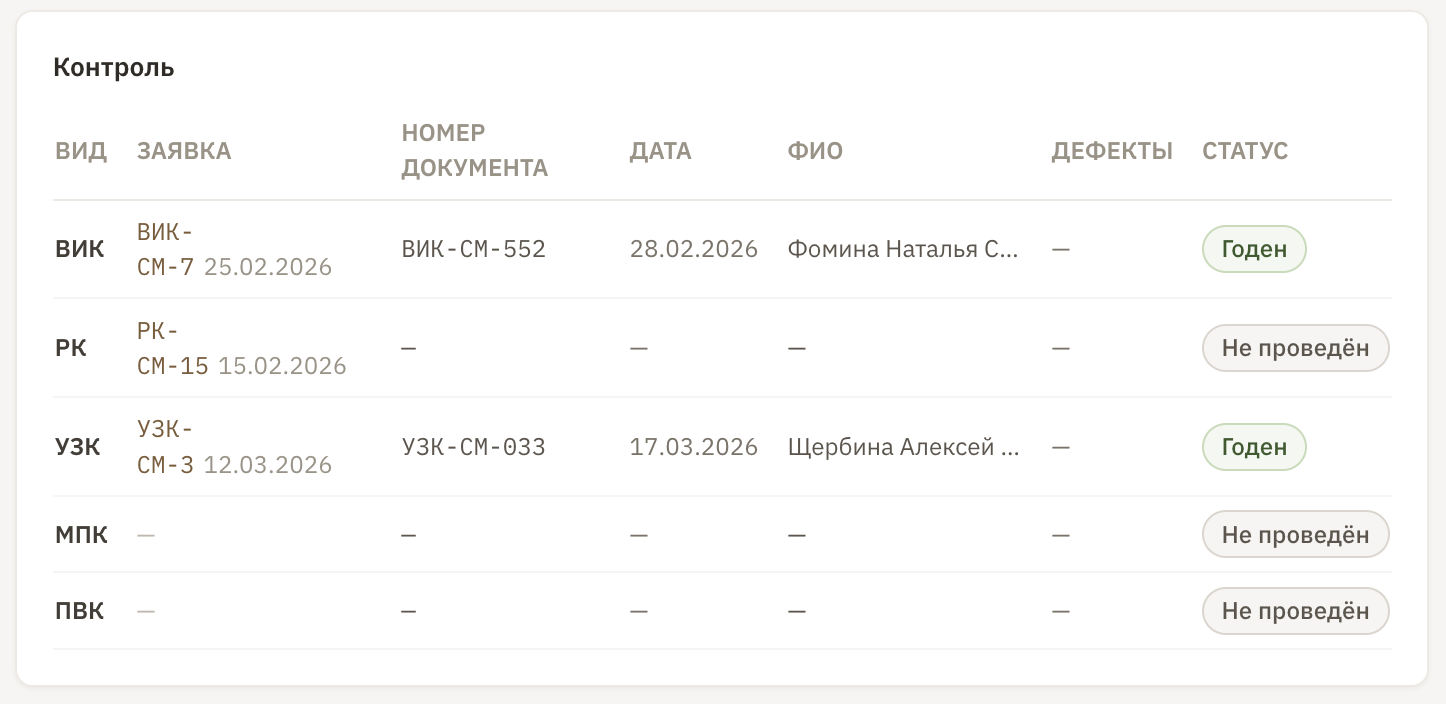
Task: Open the УЗК-СМ-3 request link
Action: click(x=166, y=447)
